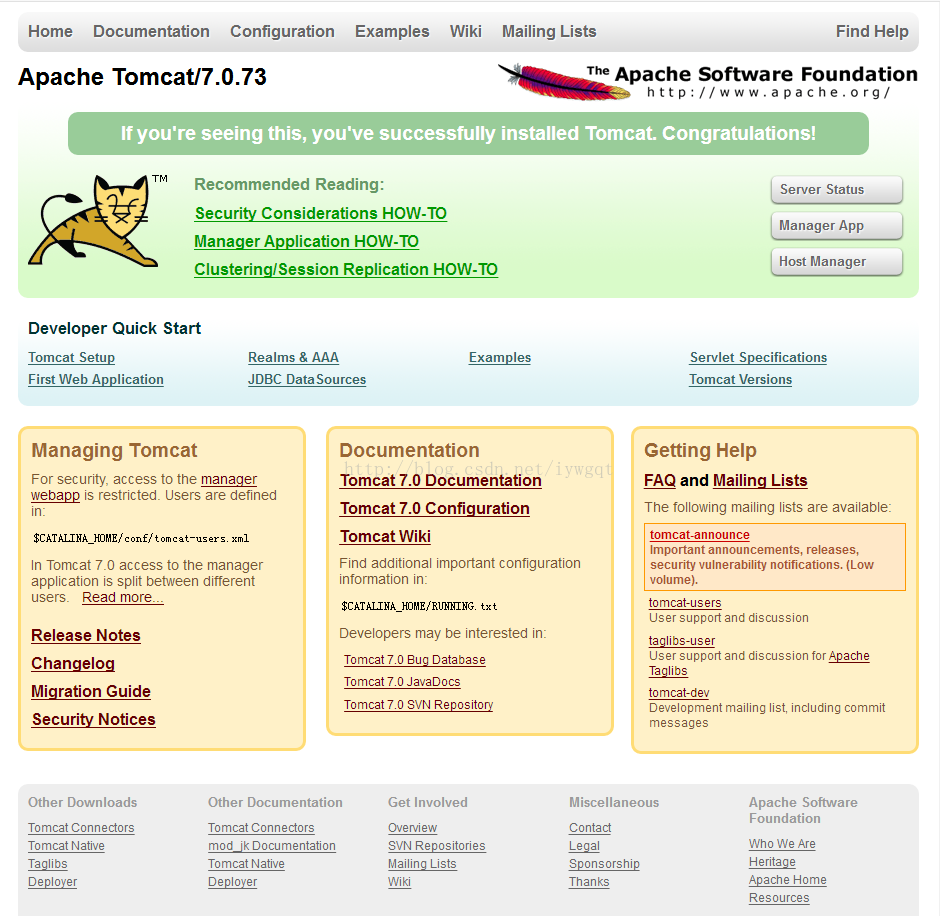The image size is (940, 916).
Task: Open Security Considerations HOW-TO link
Action: coord(321,213)
